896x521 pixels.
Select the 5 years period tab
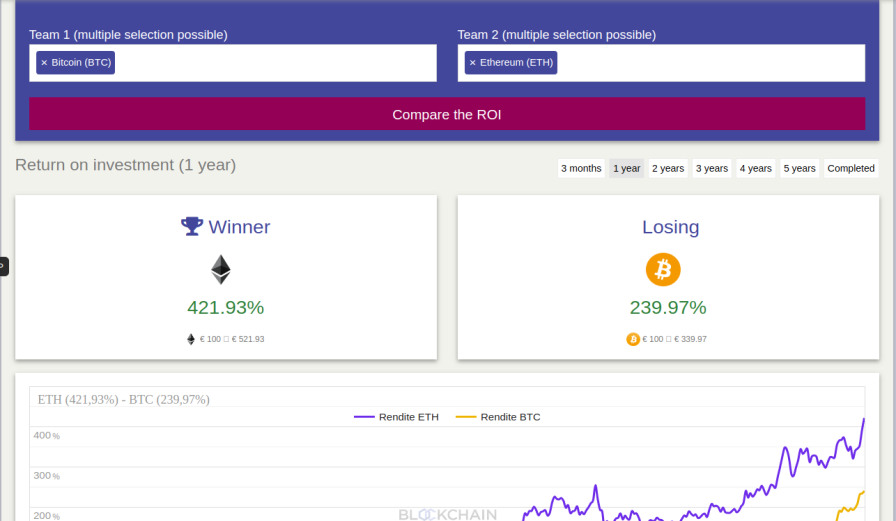click(799, 169)
